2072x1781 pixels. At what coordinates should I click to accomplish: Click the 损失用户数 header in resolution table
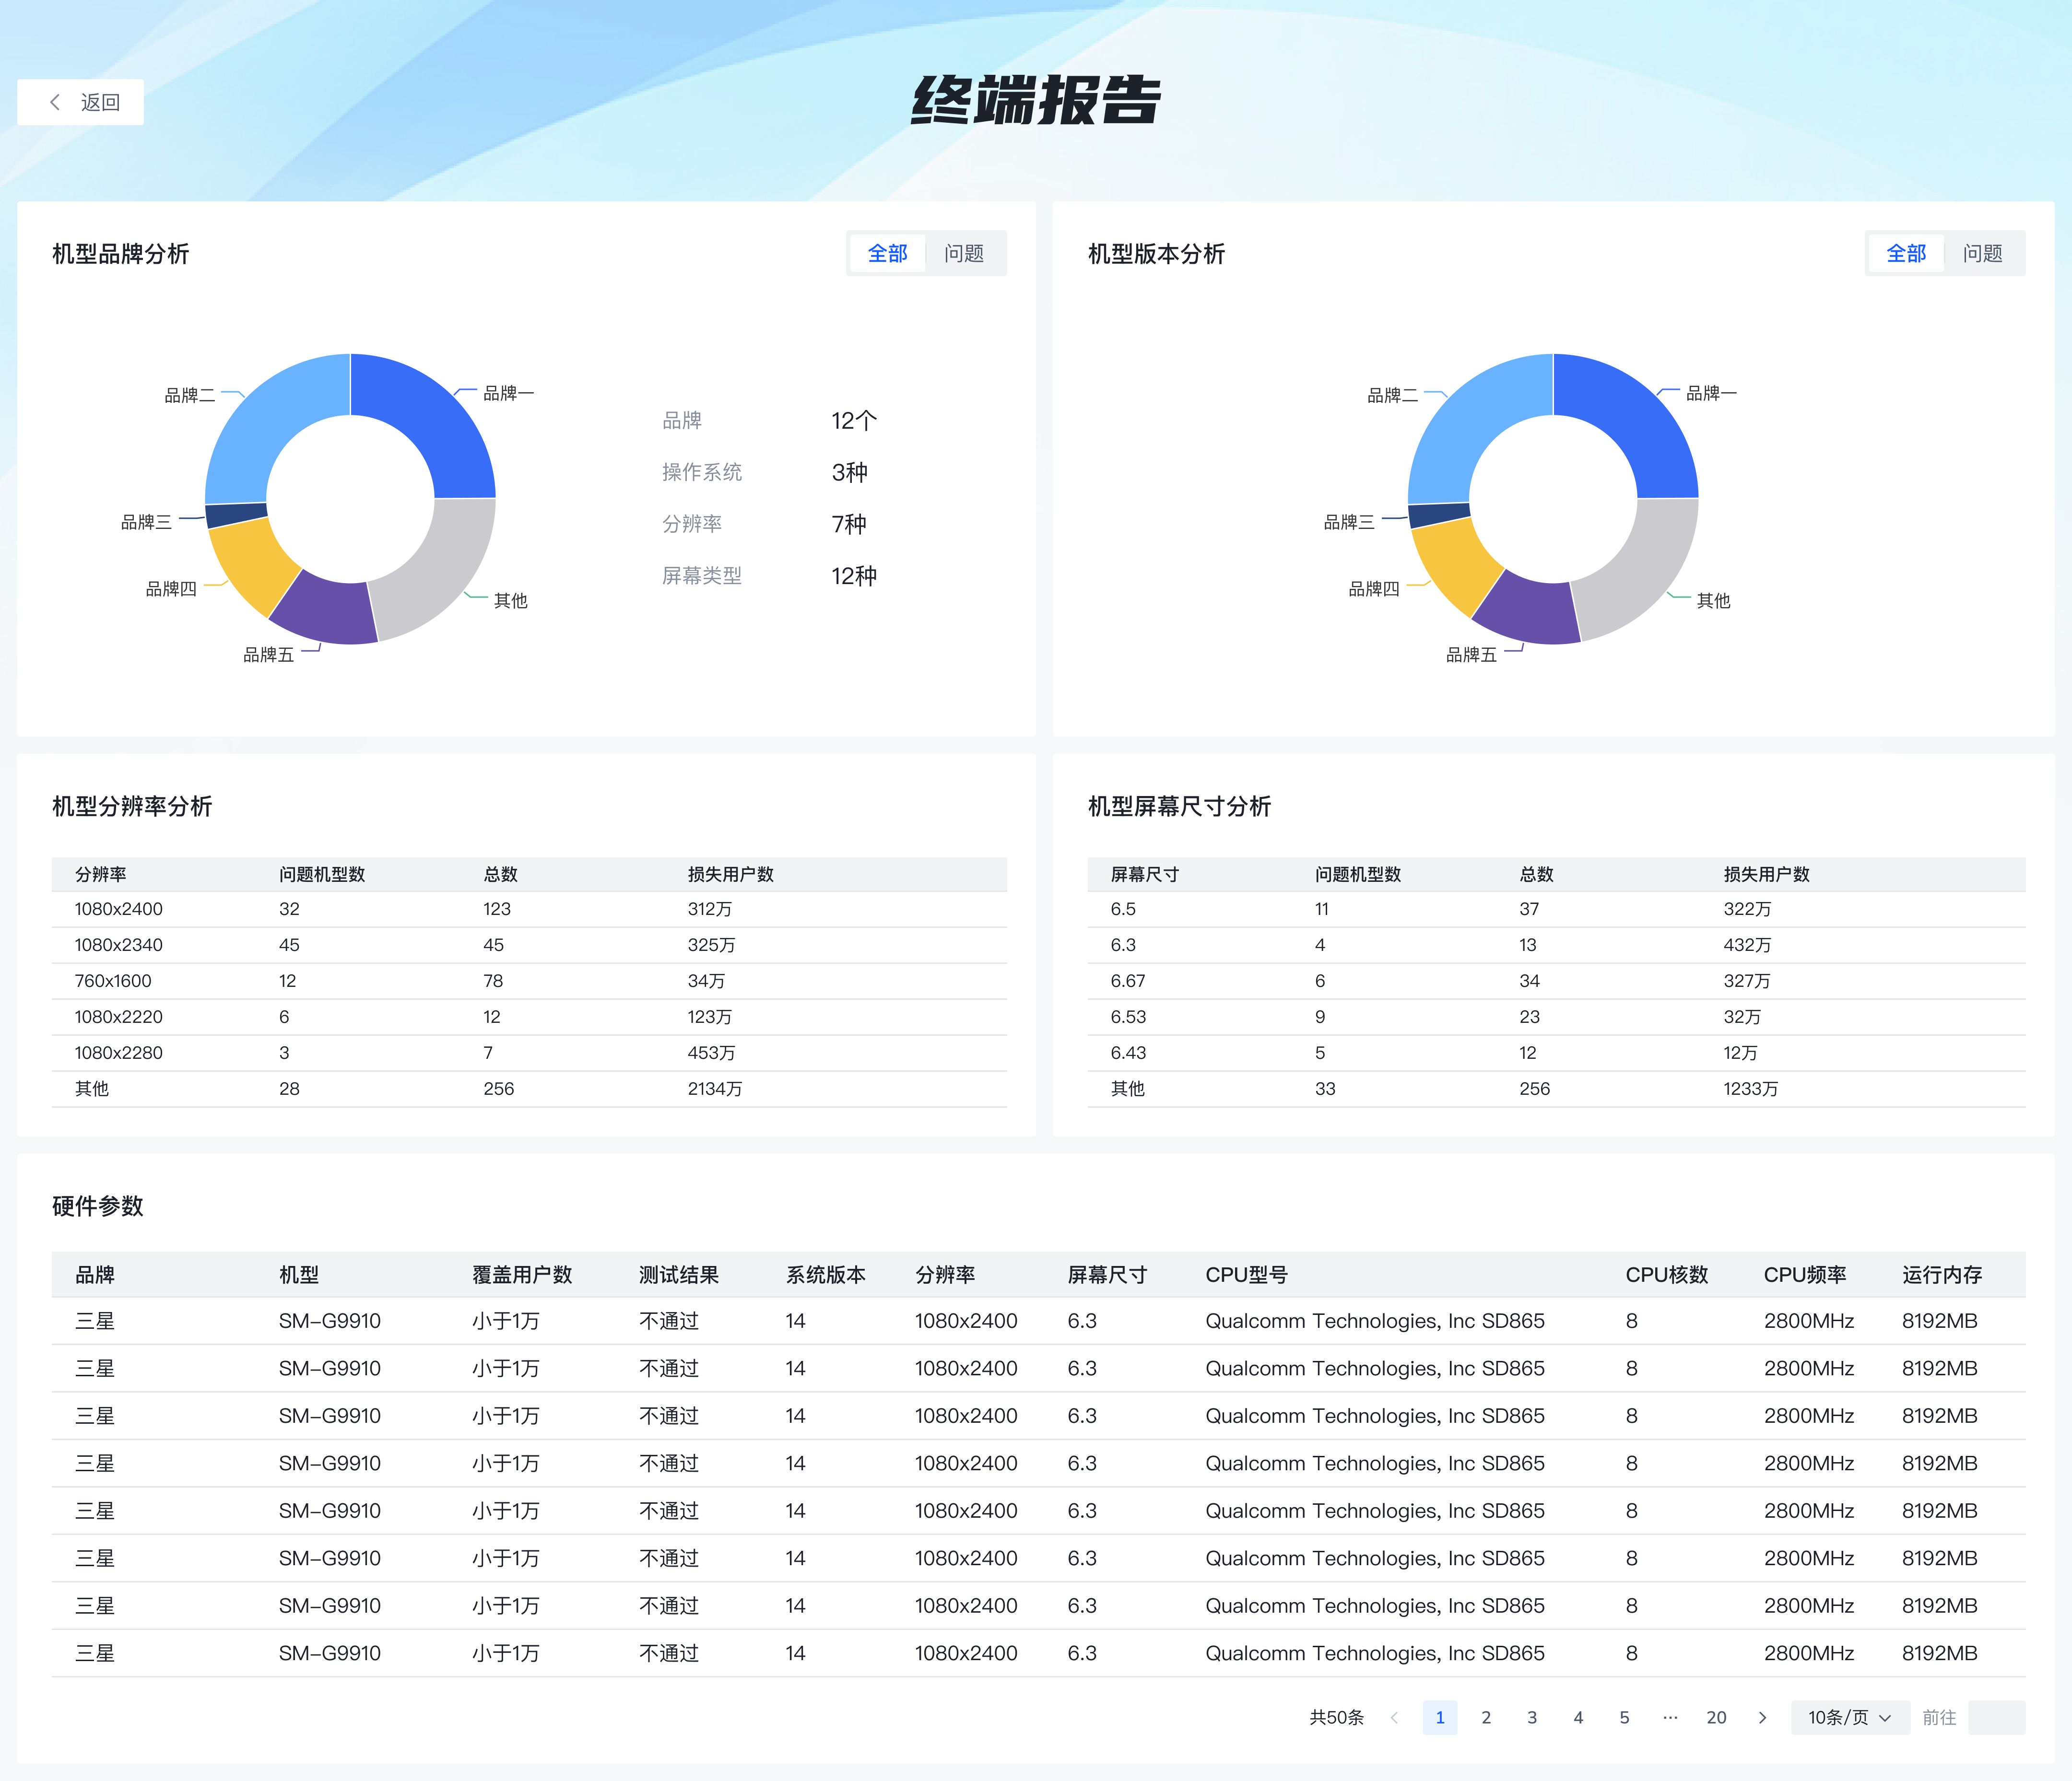point(730,874)
